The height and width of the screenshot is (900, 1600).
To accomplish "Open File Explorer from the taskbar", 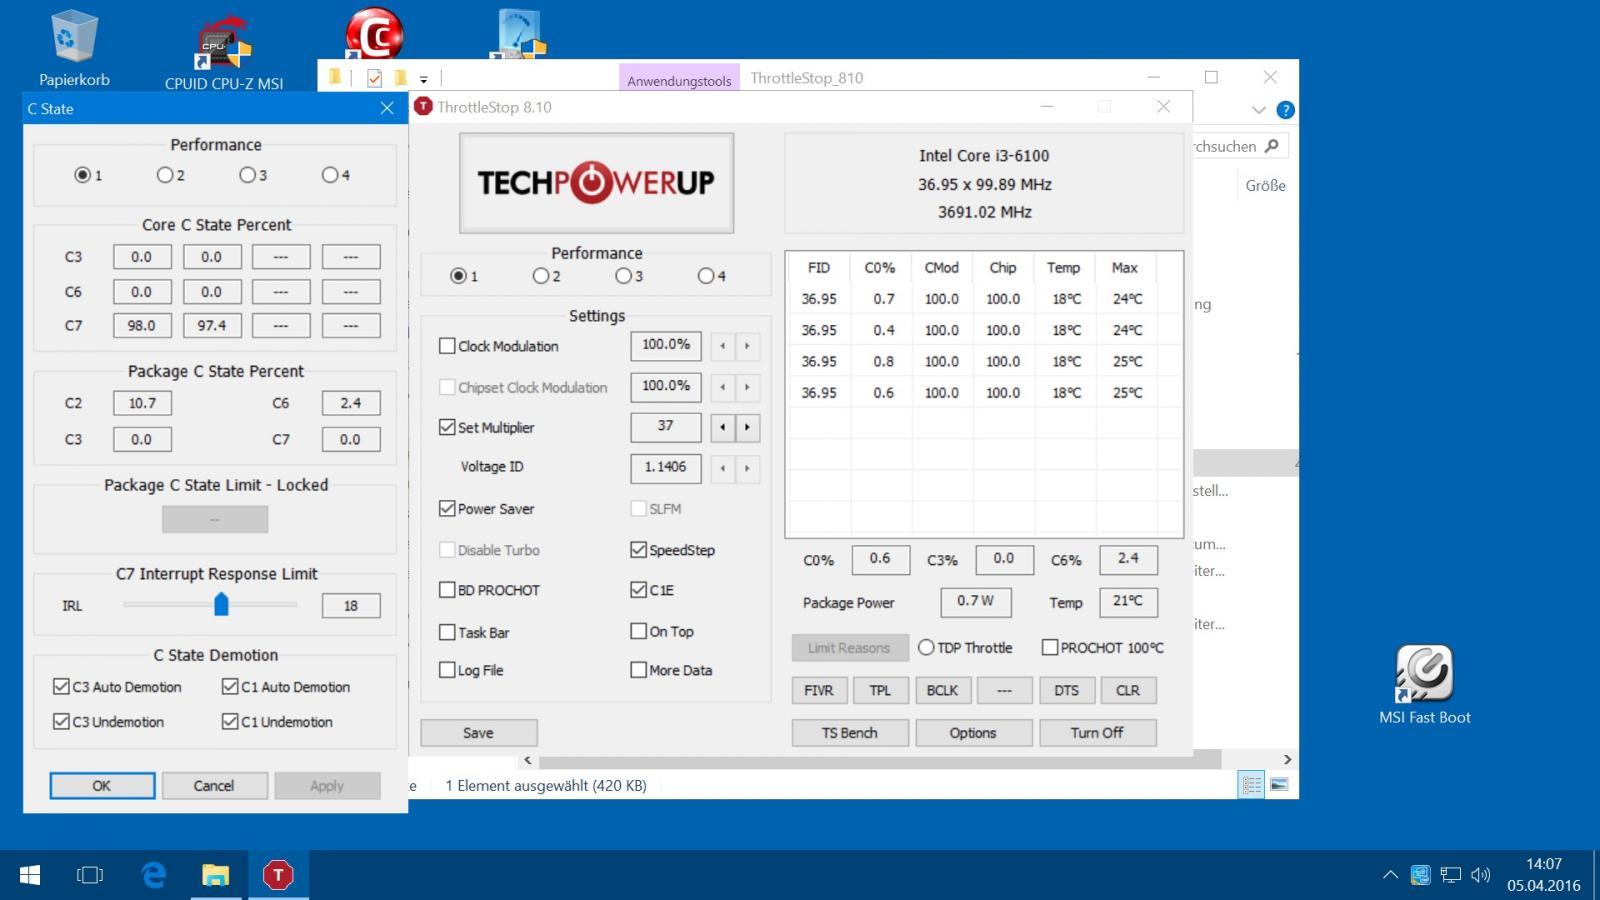I will coord(215,875).
